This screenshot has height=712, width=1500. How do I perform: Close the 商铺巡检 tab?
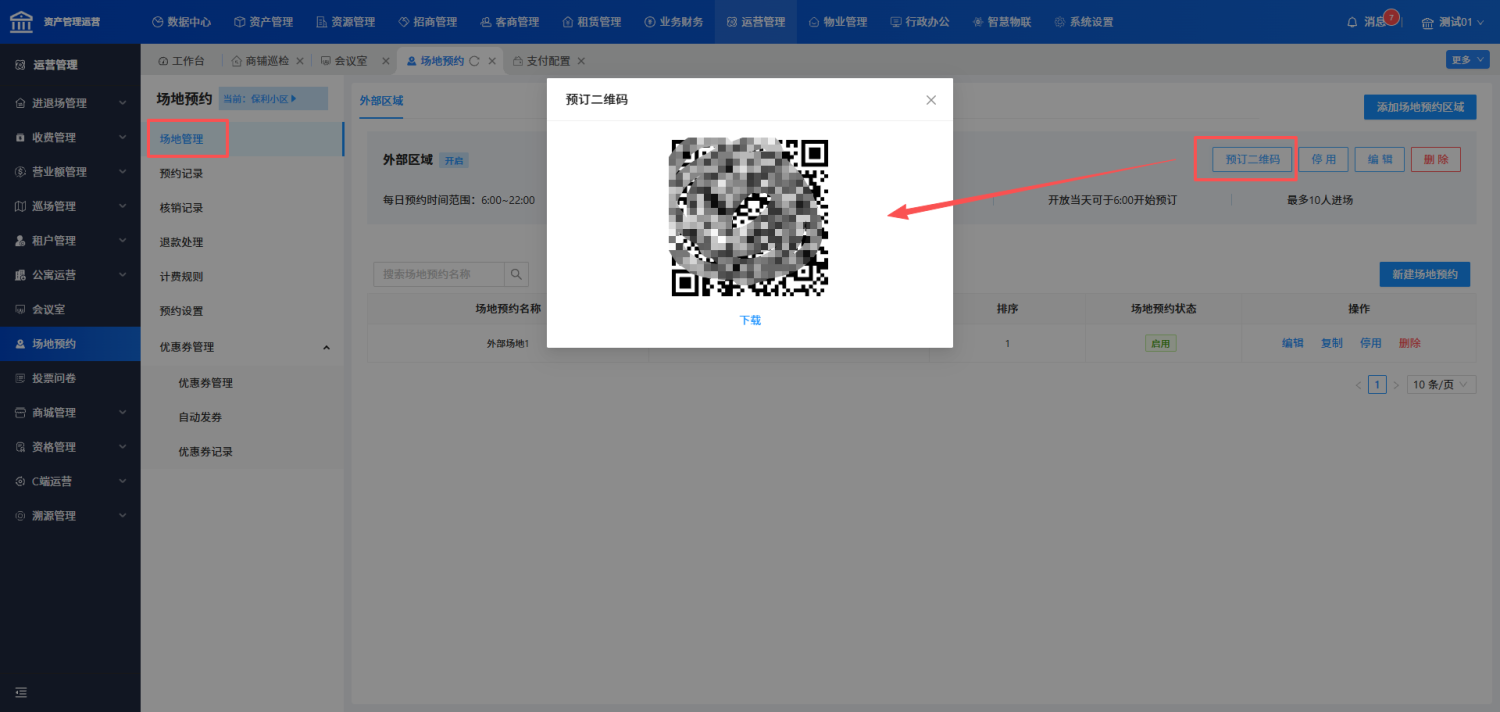[x=300, y=61]
